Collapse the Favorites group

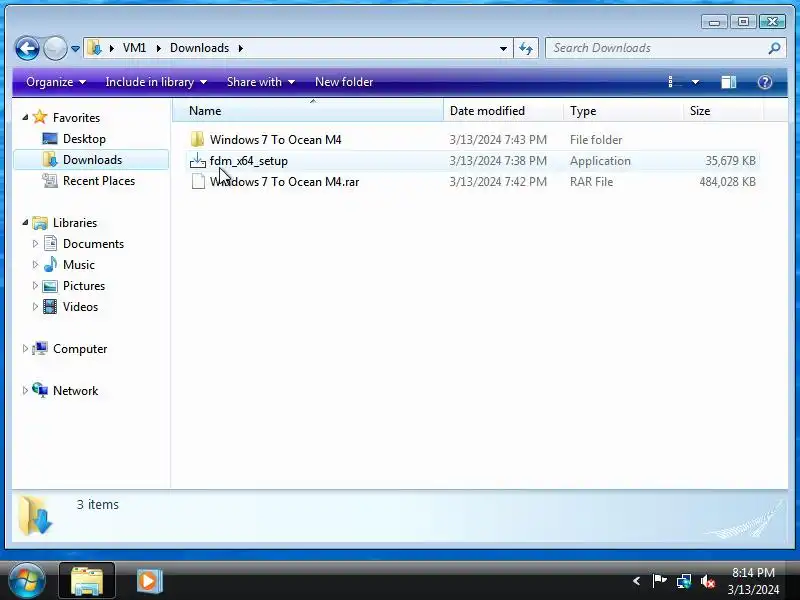25,117
